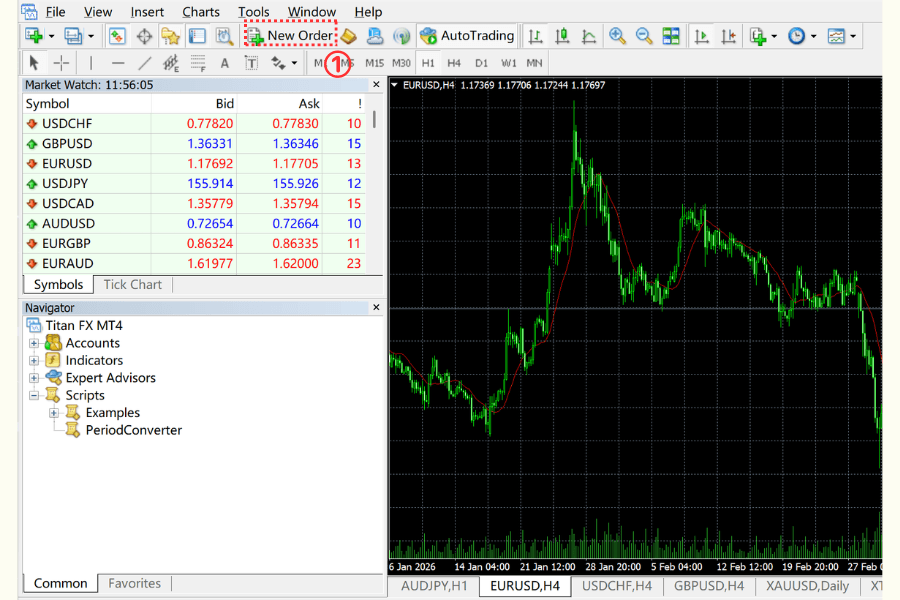Switch timeframe to M30
900x600 pixels.
pos(401,63)
